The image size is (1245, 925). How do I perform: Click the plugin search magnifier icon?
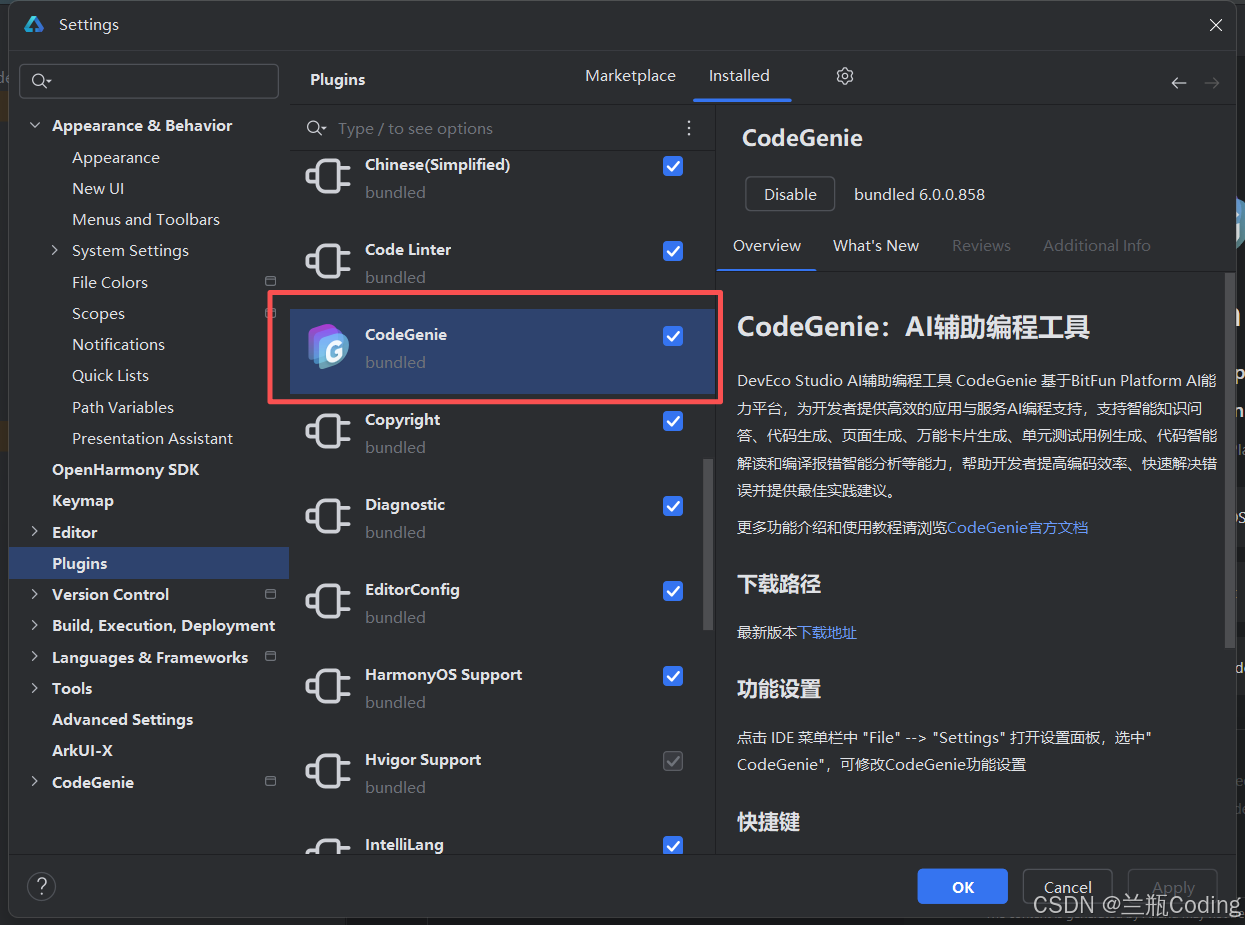click(316, 128)
